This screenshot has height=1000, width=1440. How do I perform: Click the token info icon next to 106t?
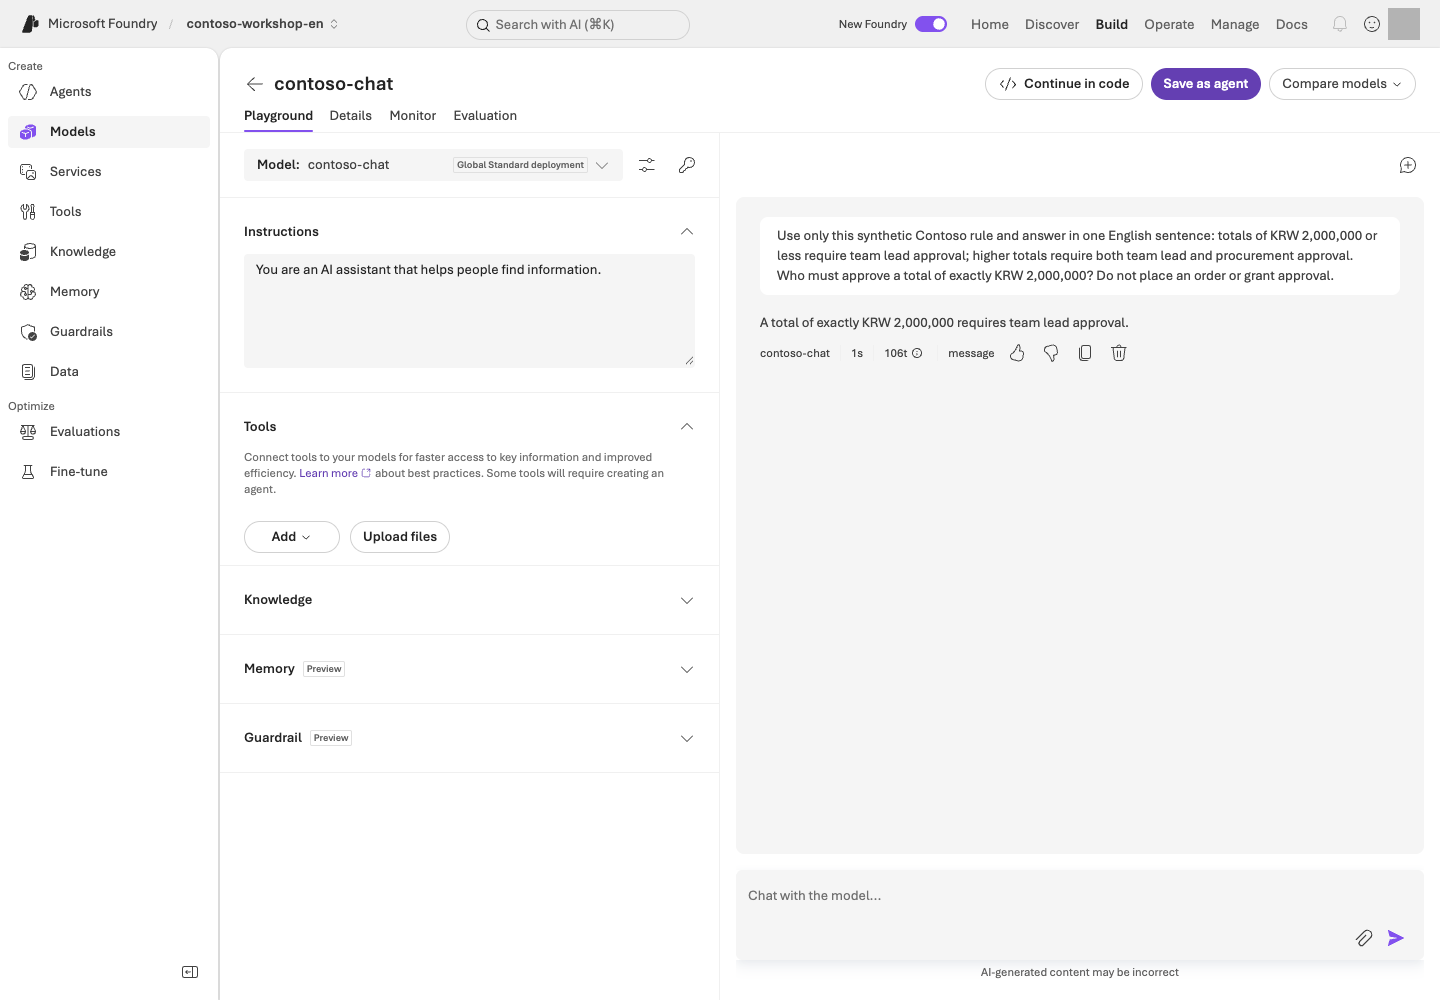[x=917, y=353]
